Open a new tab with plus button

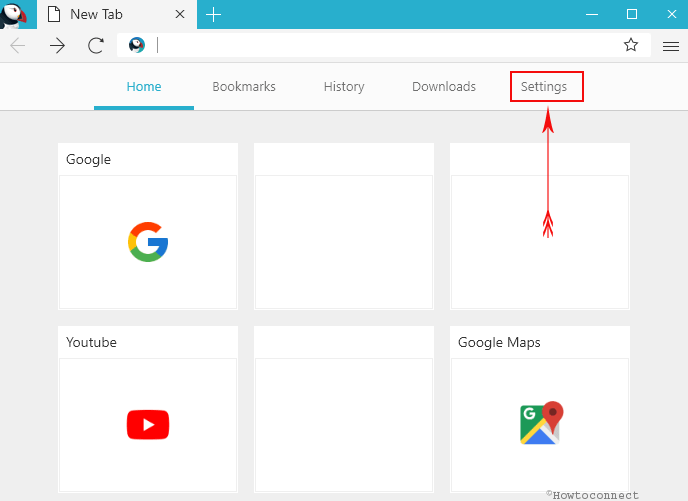213,14
